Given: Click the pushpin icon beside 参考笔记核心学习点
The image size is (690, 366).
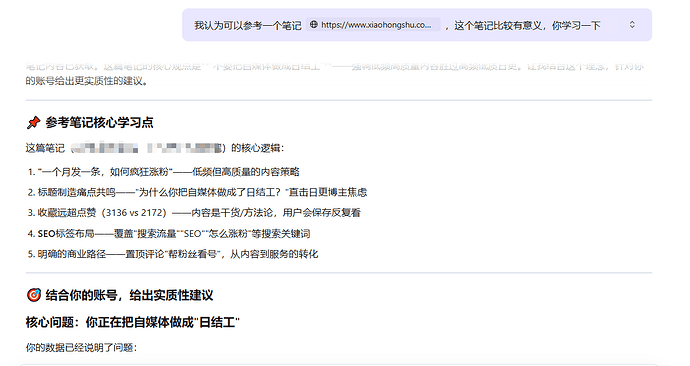Looking at the screenshot, I should pyautogui.click(x=33, y=123).
